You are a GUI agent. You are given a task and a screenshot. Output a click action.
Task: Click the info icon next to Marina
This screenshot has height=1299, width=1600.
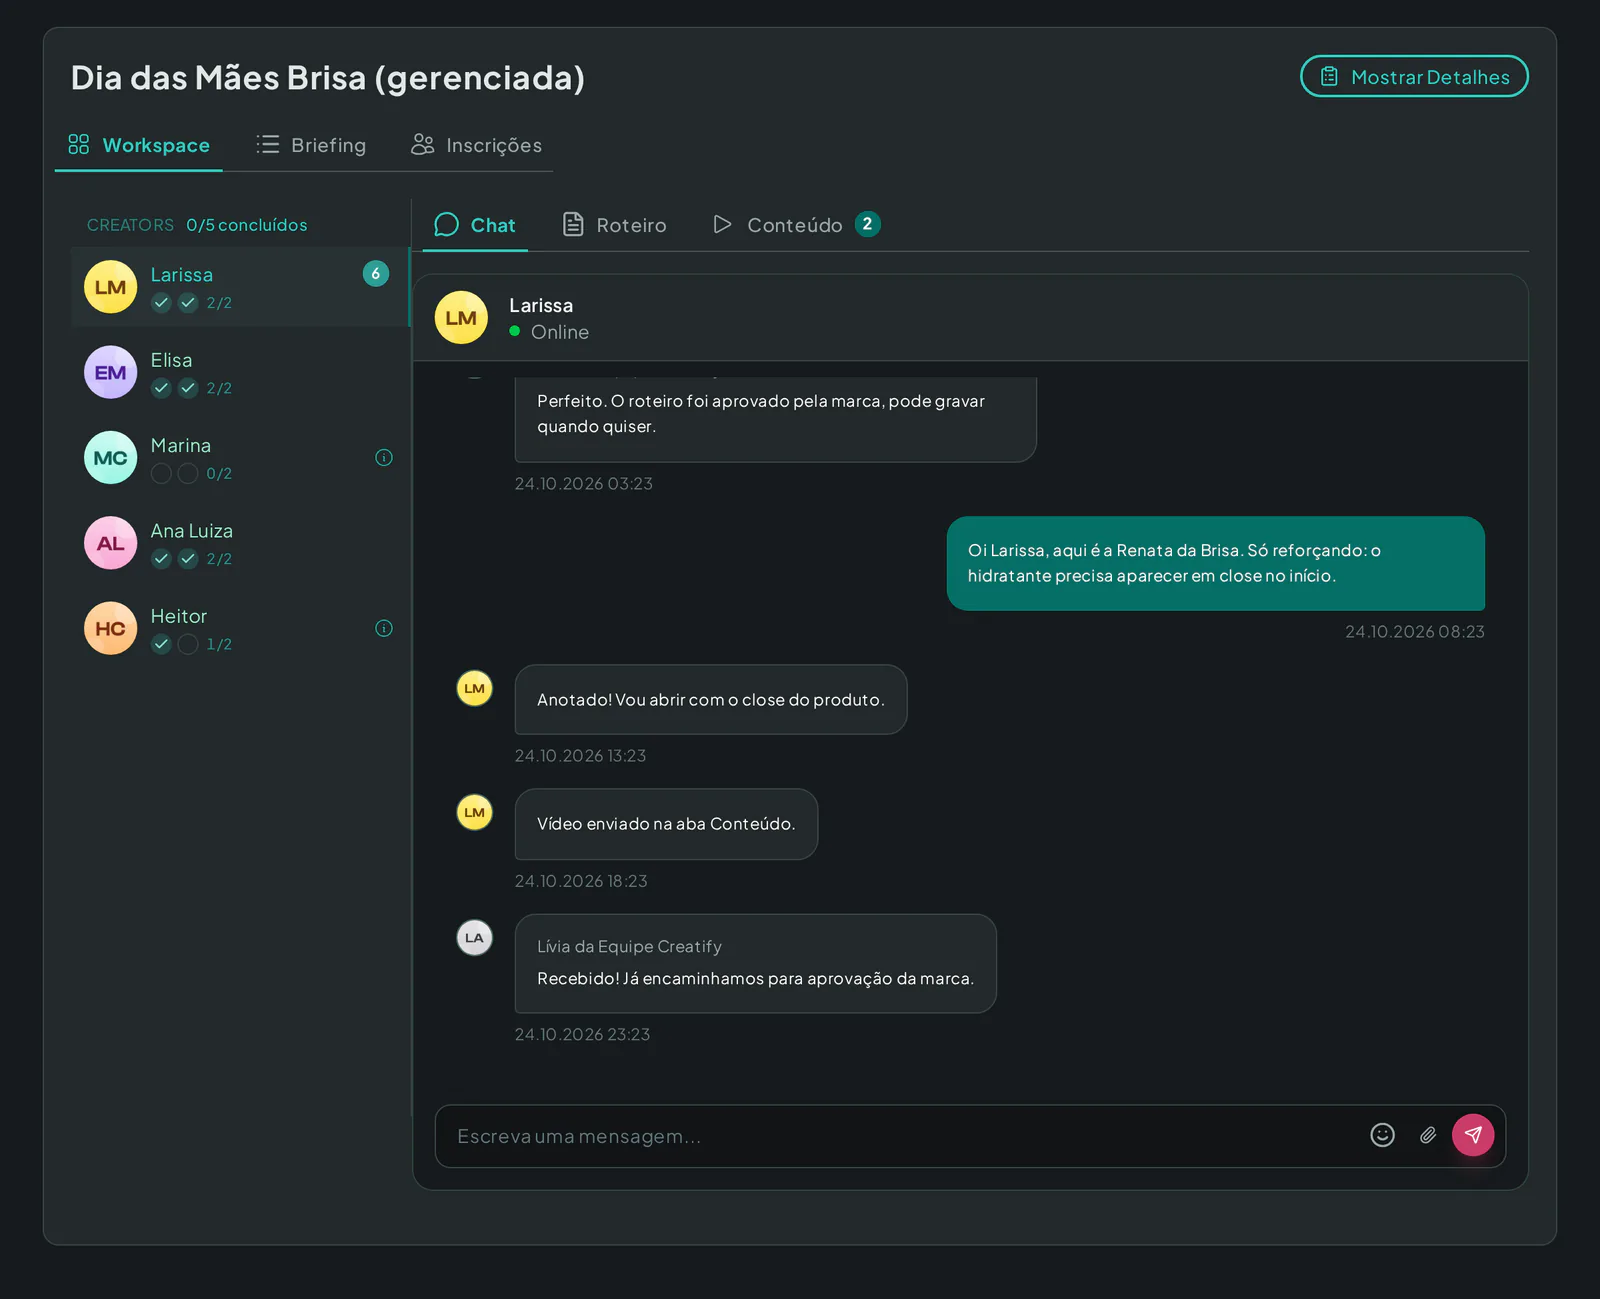point(384,458)
